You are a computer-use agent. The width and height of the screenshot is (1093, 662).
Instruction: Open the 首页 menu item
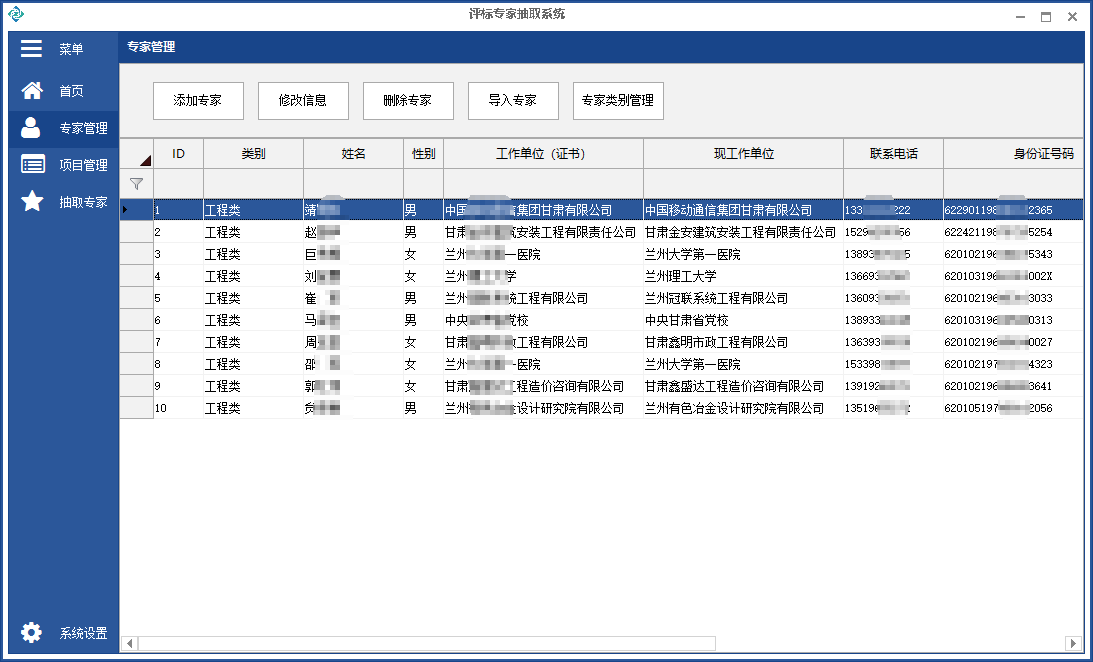[x=63, y=91]
